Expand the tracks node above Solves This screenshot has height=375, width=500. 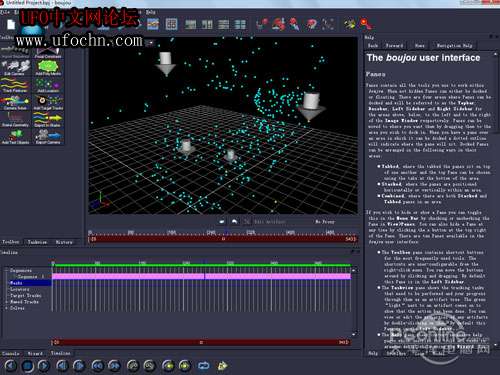tap(6, 302)
